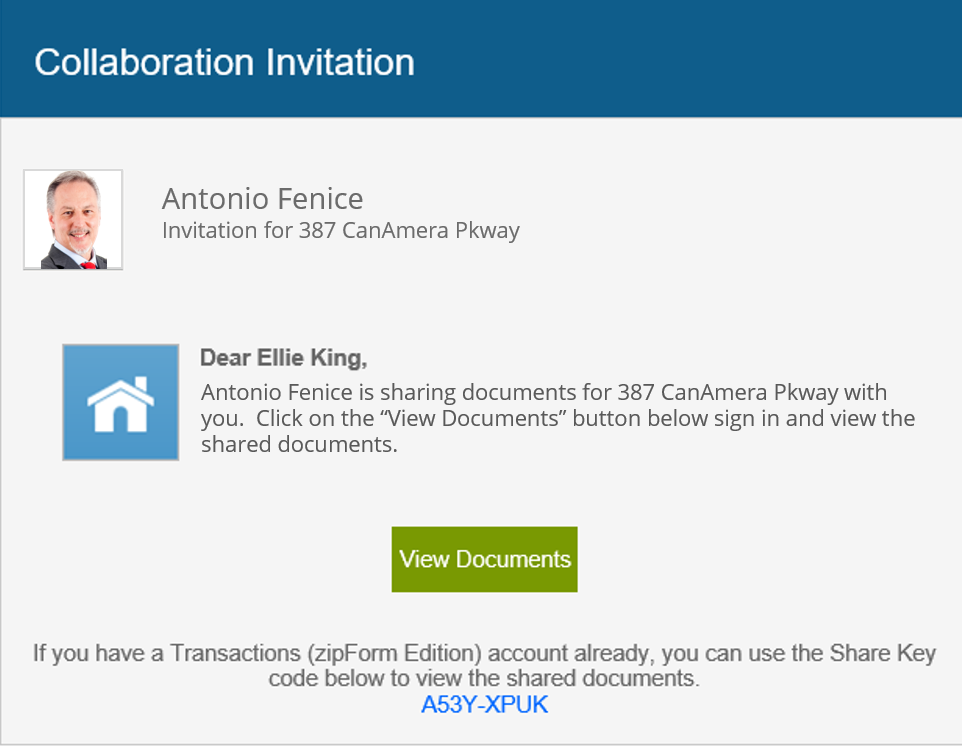Image resolution: width=962 pixels, height=747 pixels.
Task: Open the Share Key link A53Y-XPUK
Action: [483, 704]
